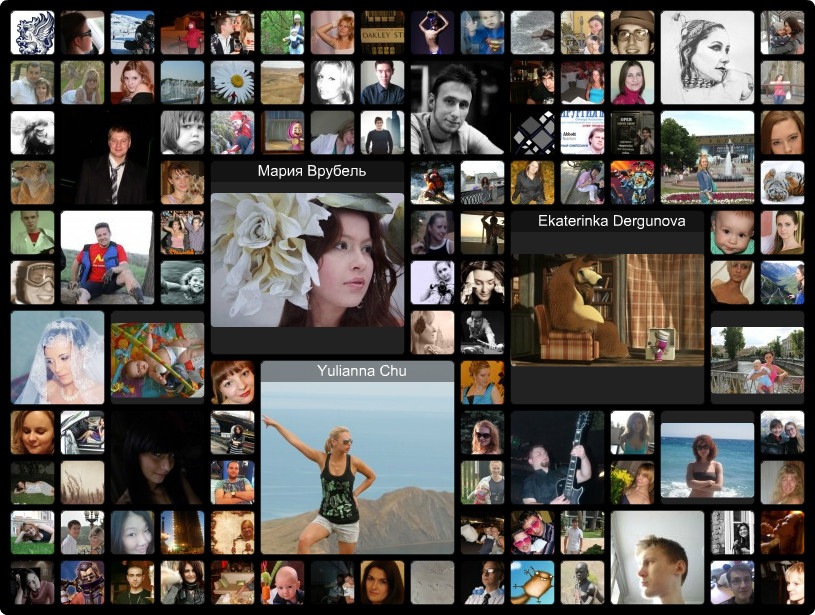
Task: Open Ekaterinka Dergunova's cartoon bear picture
Action: point(607,310)
